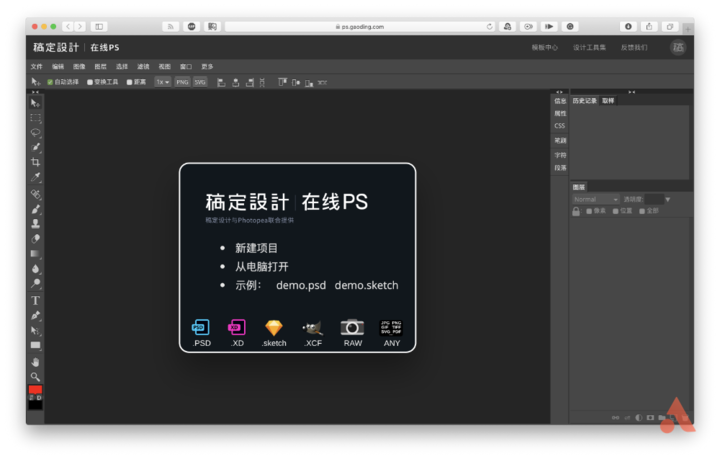The height and width of the screenshot is (459, 720).
Task: Open the 1x scale dropdown
Action: [163, 82]
